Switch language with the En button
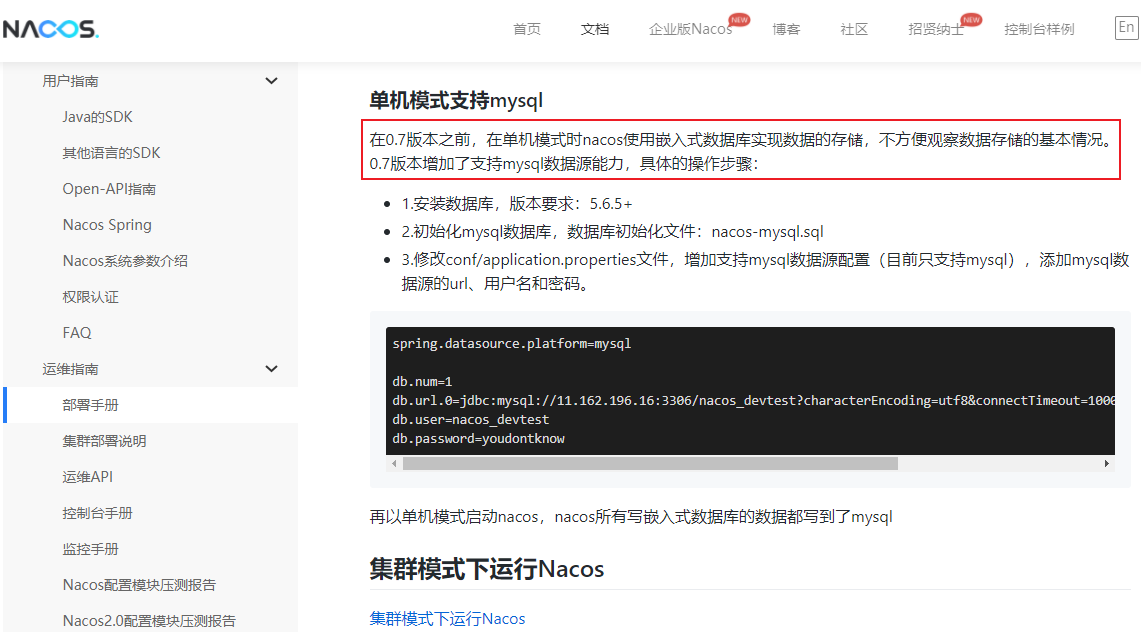 [1126, 28]
